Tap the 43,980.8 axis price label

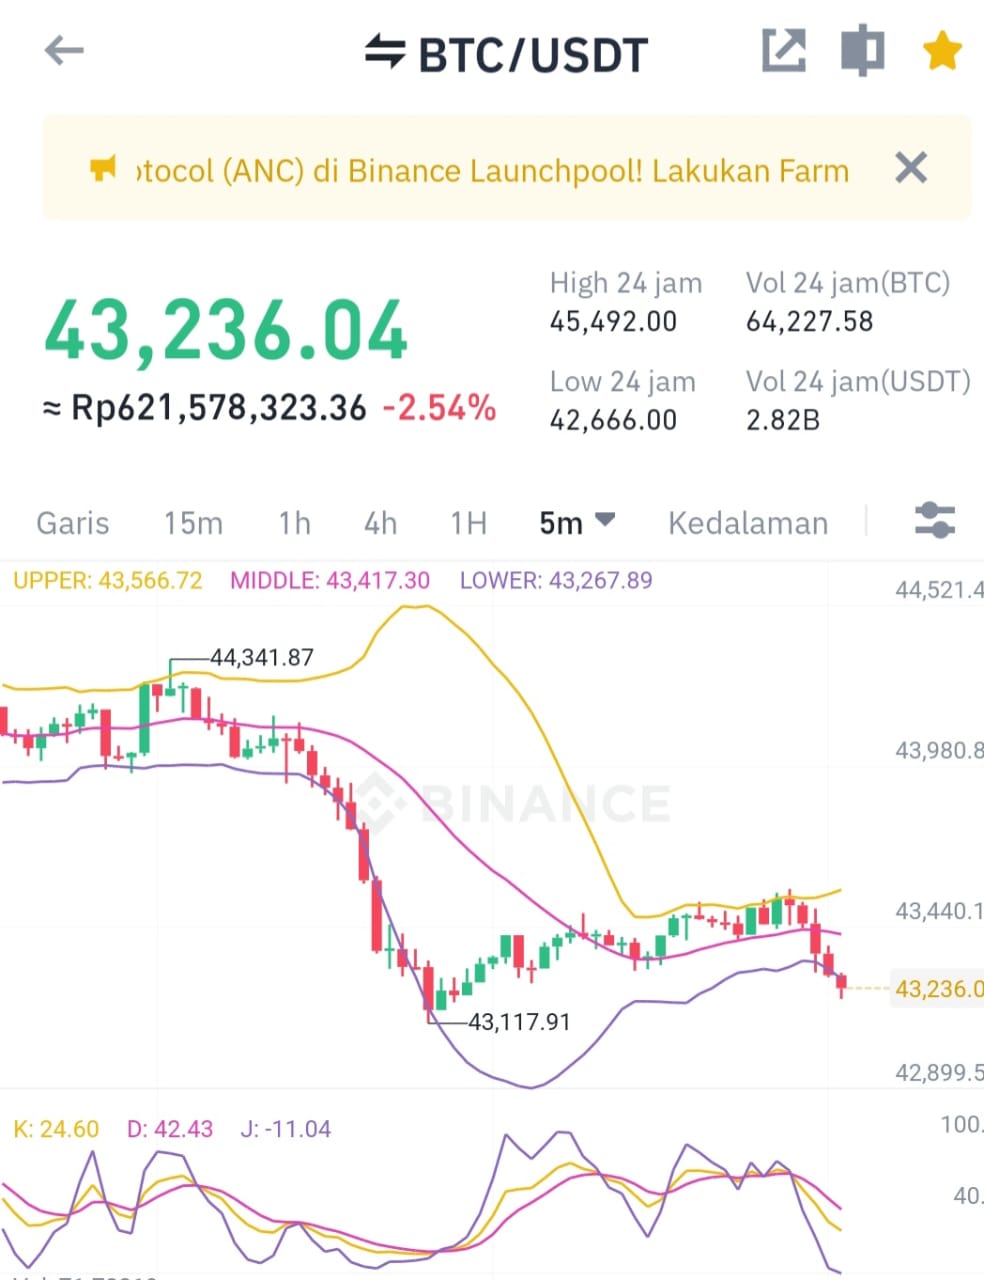(x=939, y=750)
